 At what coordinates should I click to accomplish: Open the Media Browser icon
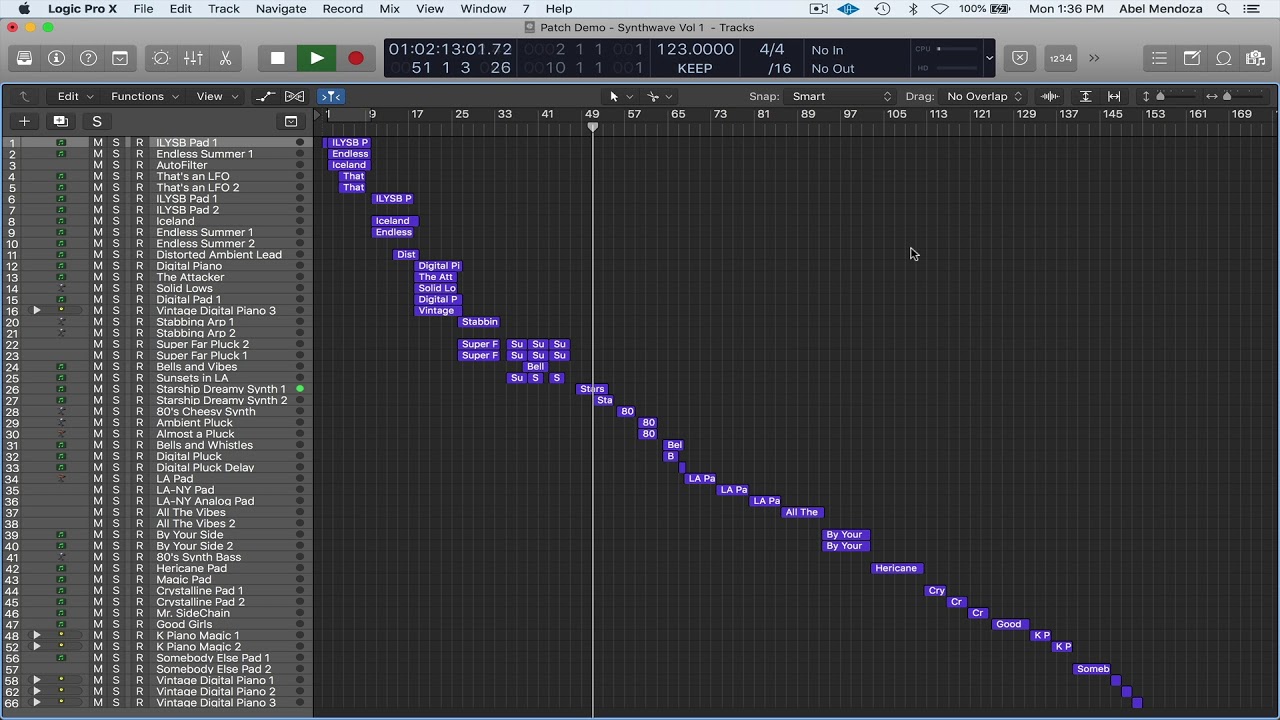[x=1256, y=58]
